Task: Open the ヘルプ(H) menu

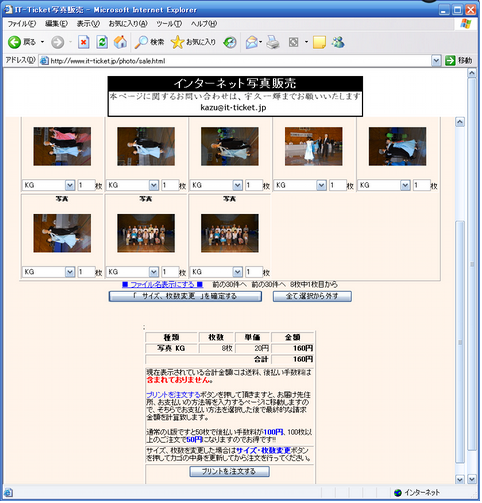Action: click(x=204, y=24)
